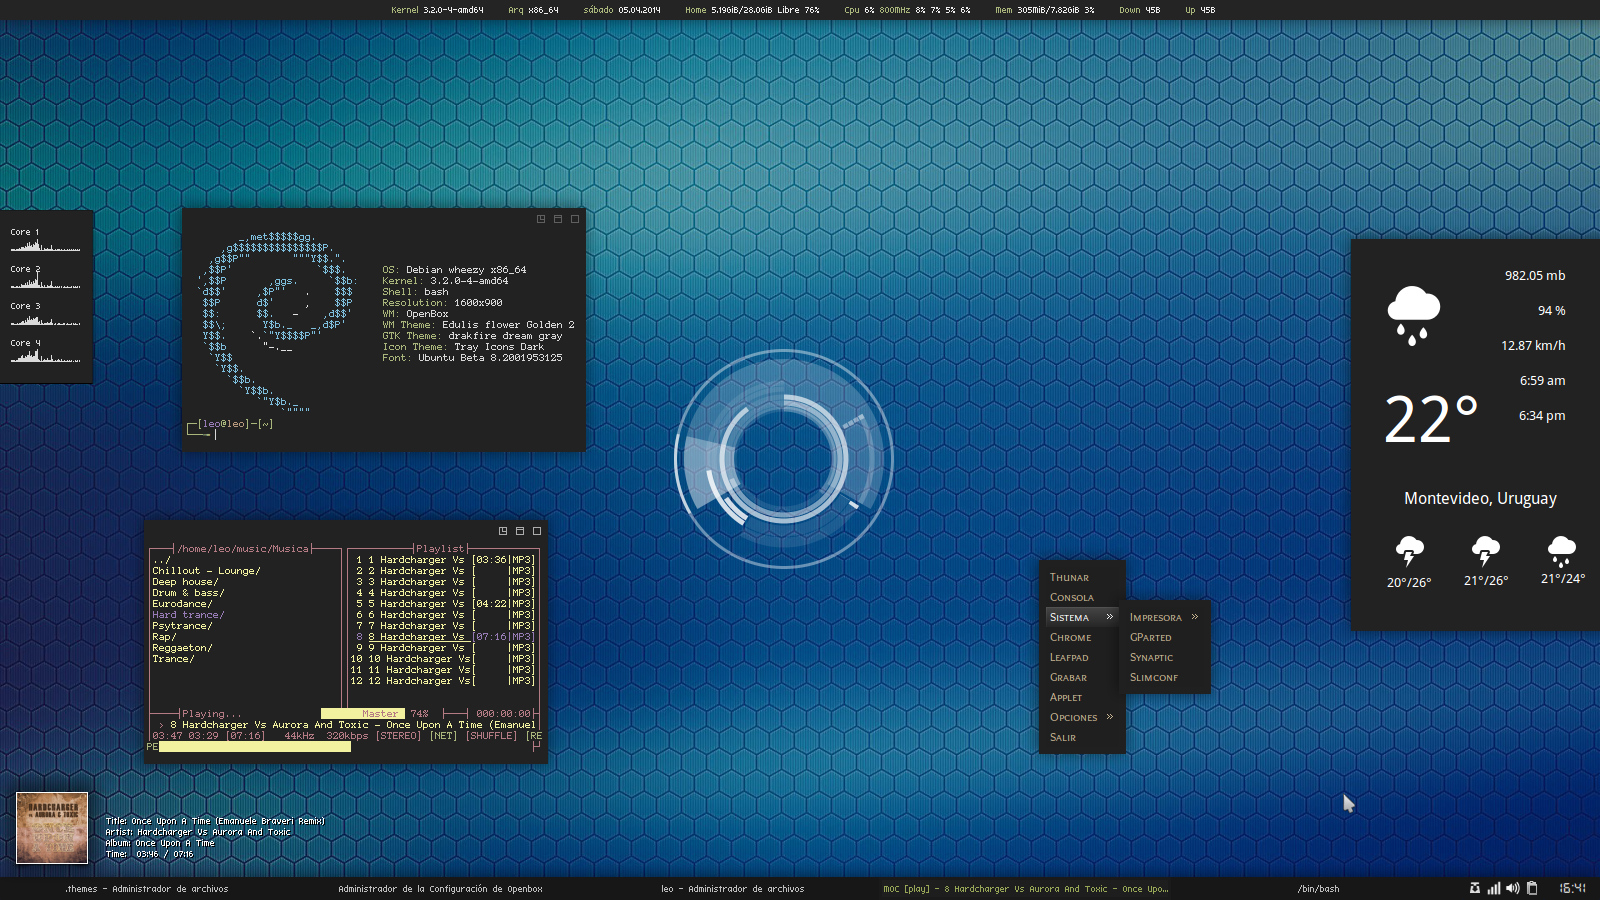Open Thunar from the Openbox menu
The image size is (1600, 900).
click(x=1082, y=577)
